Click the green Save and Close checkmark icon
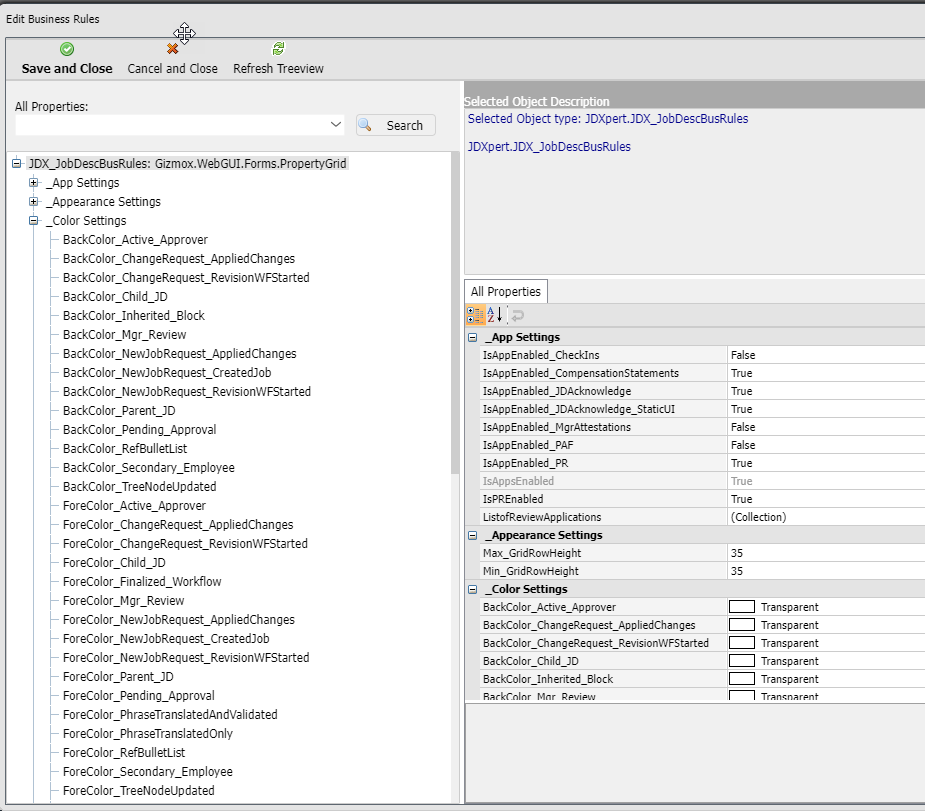 click(67, 49)
